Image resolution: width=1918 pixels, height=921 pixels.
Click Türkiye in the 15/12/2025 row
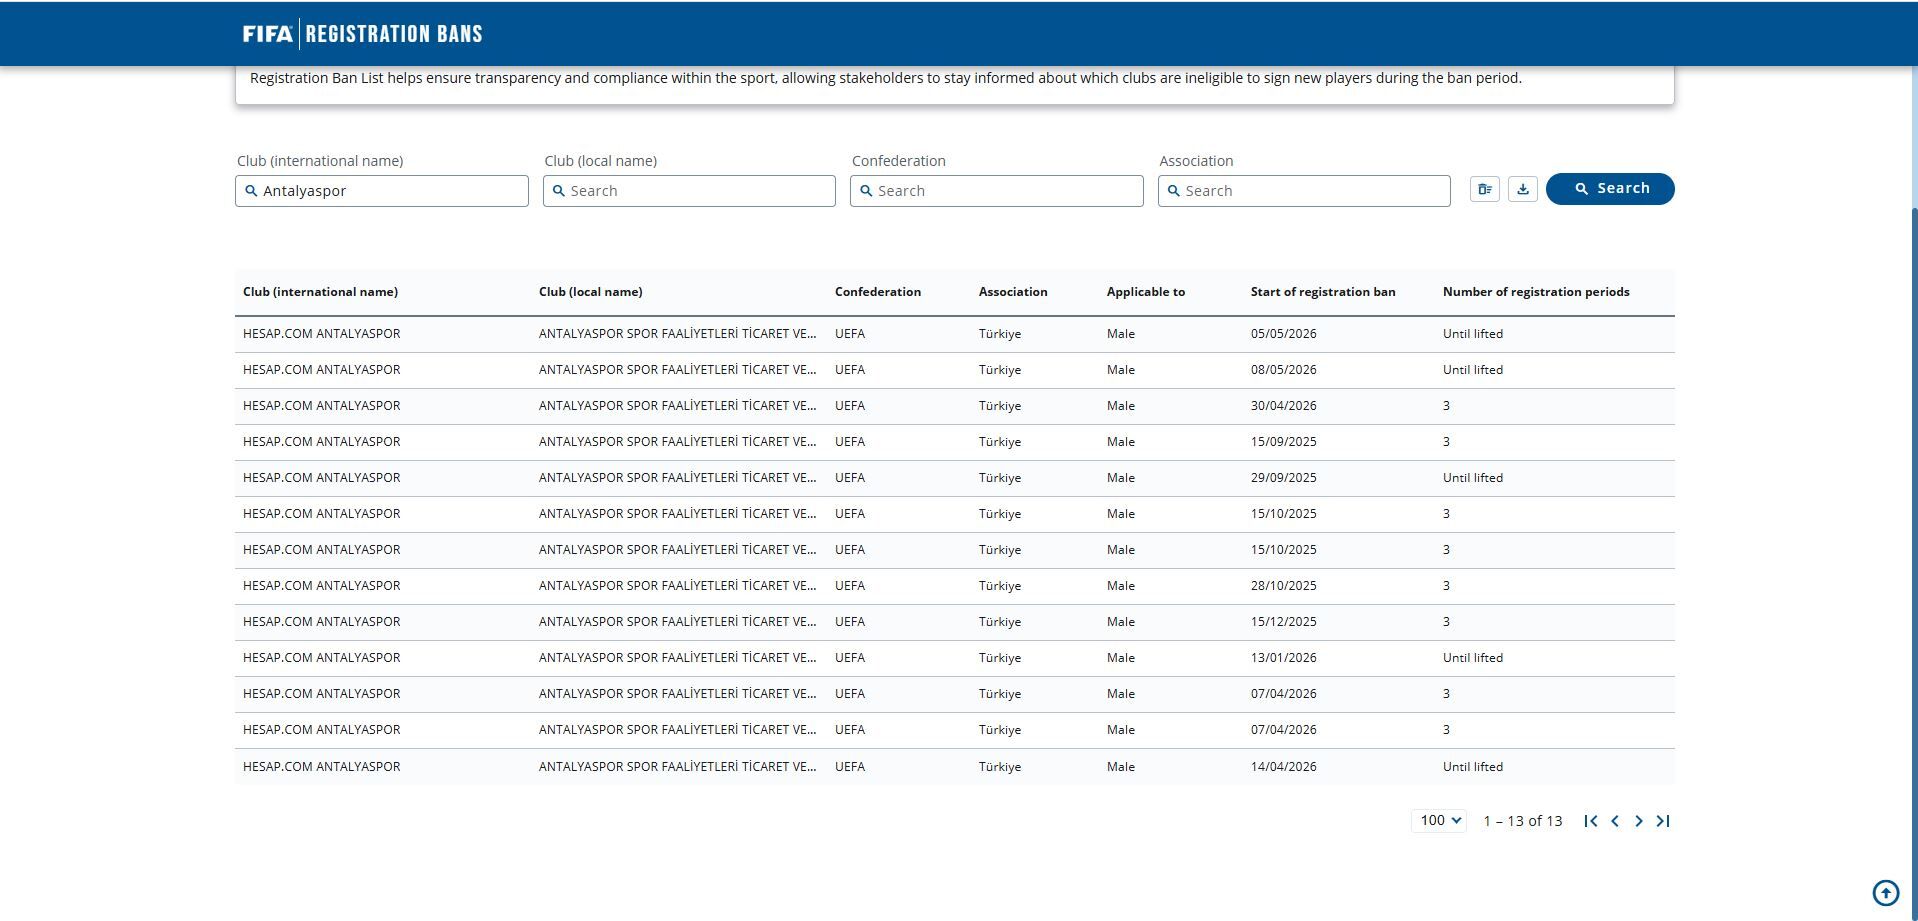[x=1000, y=622]
